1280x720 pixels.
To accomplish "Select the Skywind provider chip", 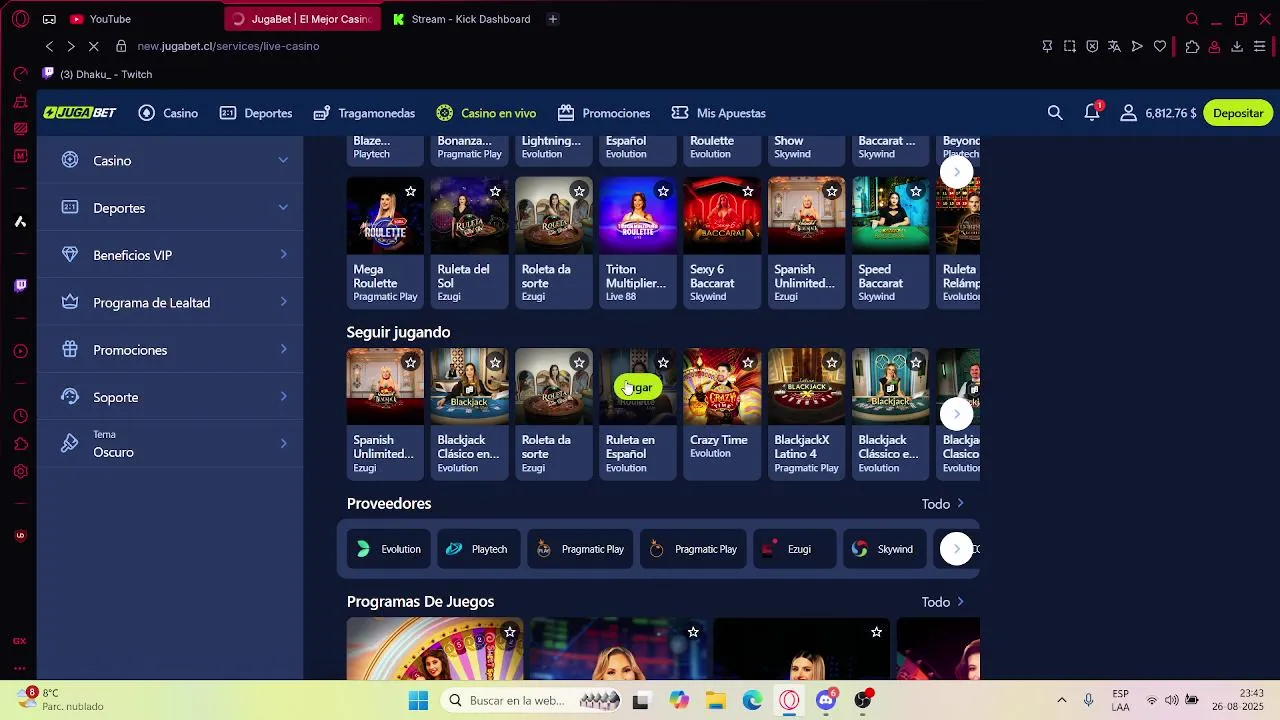I will tap(884, 549).
